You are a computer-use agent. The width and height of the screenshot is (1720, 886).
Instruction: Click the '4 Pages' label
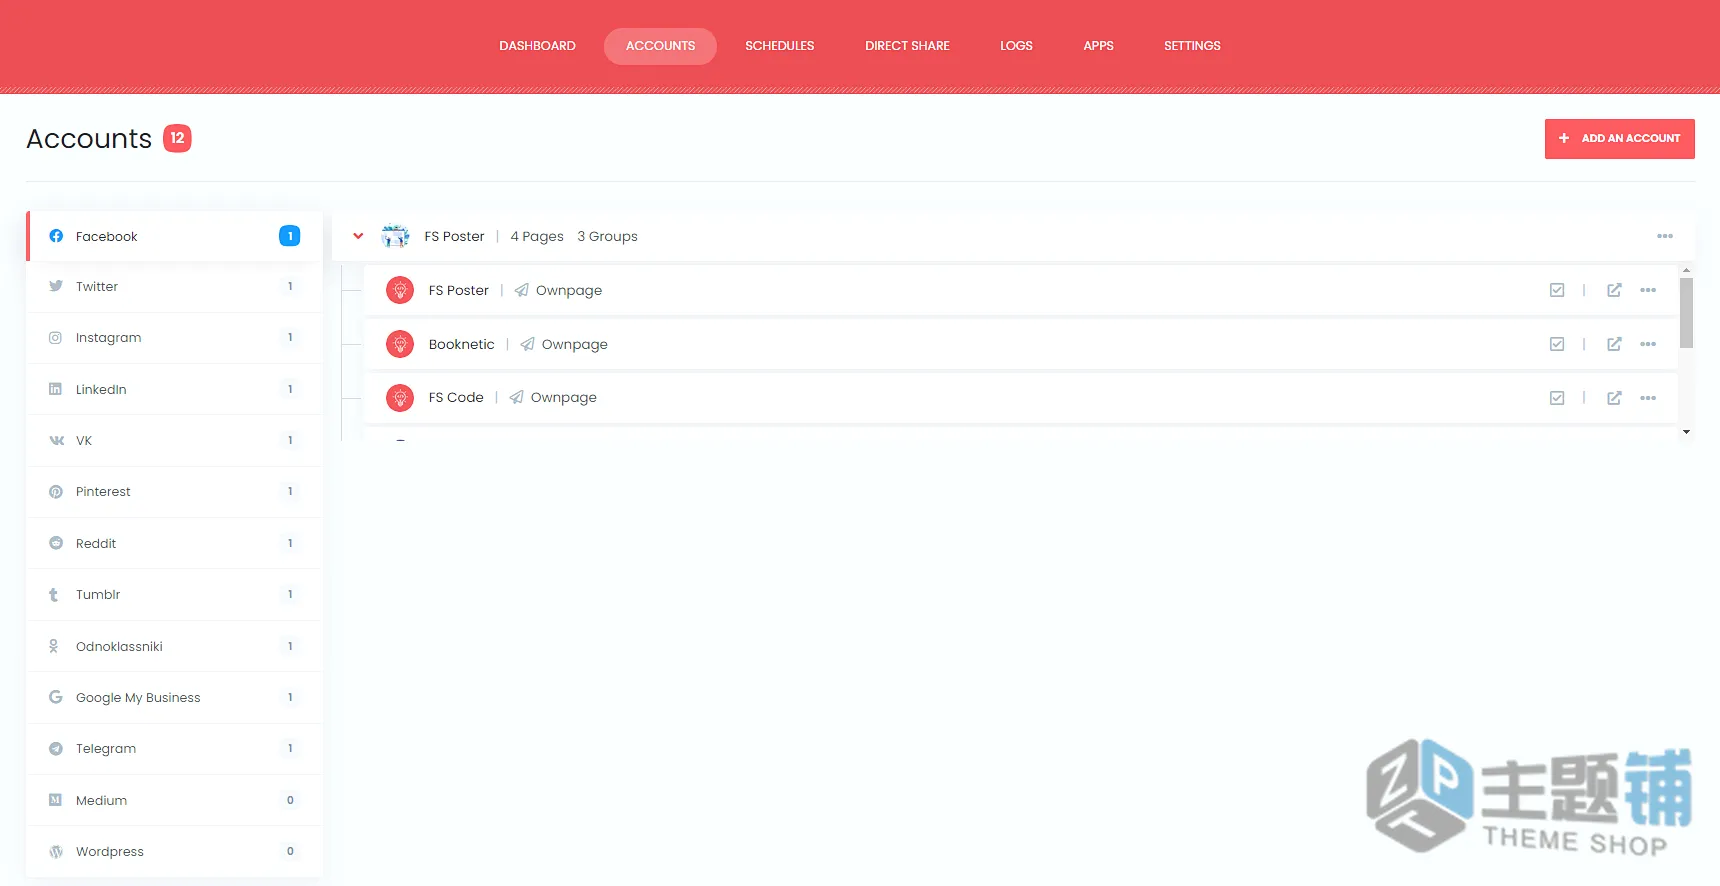(537, 236)
